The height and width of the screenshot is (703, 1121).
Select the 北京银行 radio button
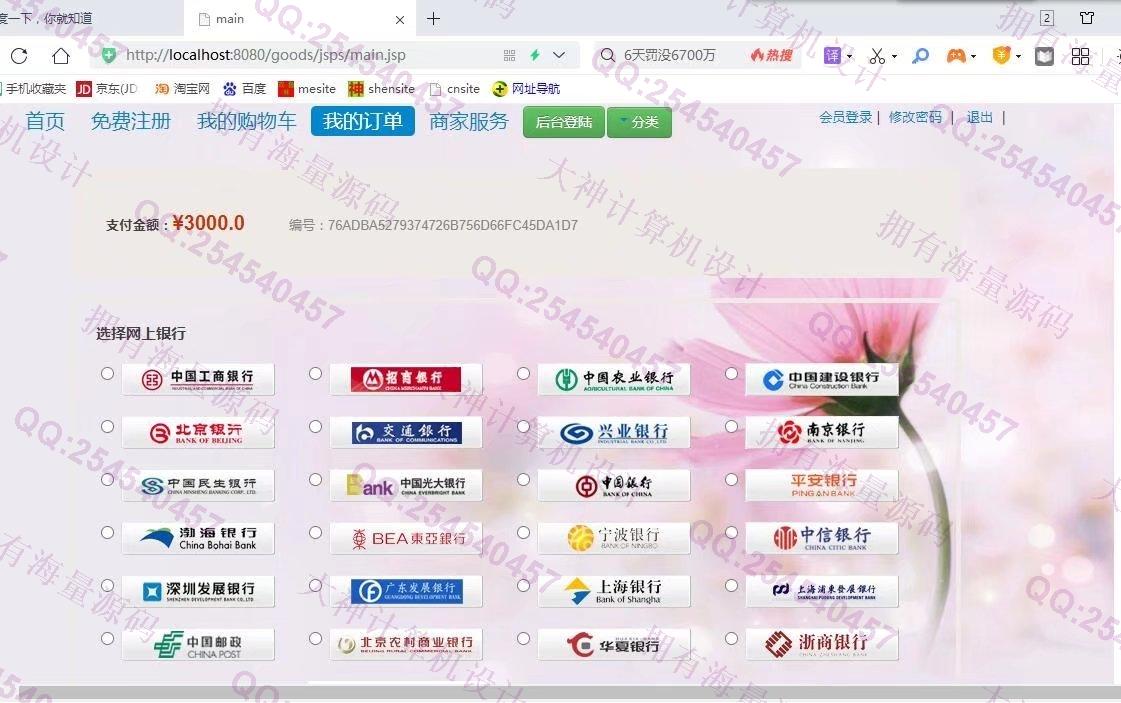click(107, 426)
